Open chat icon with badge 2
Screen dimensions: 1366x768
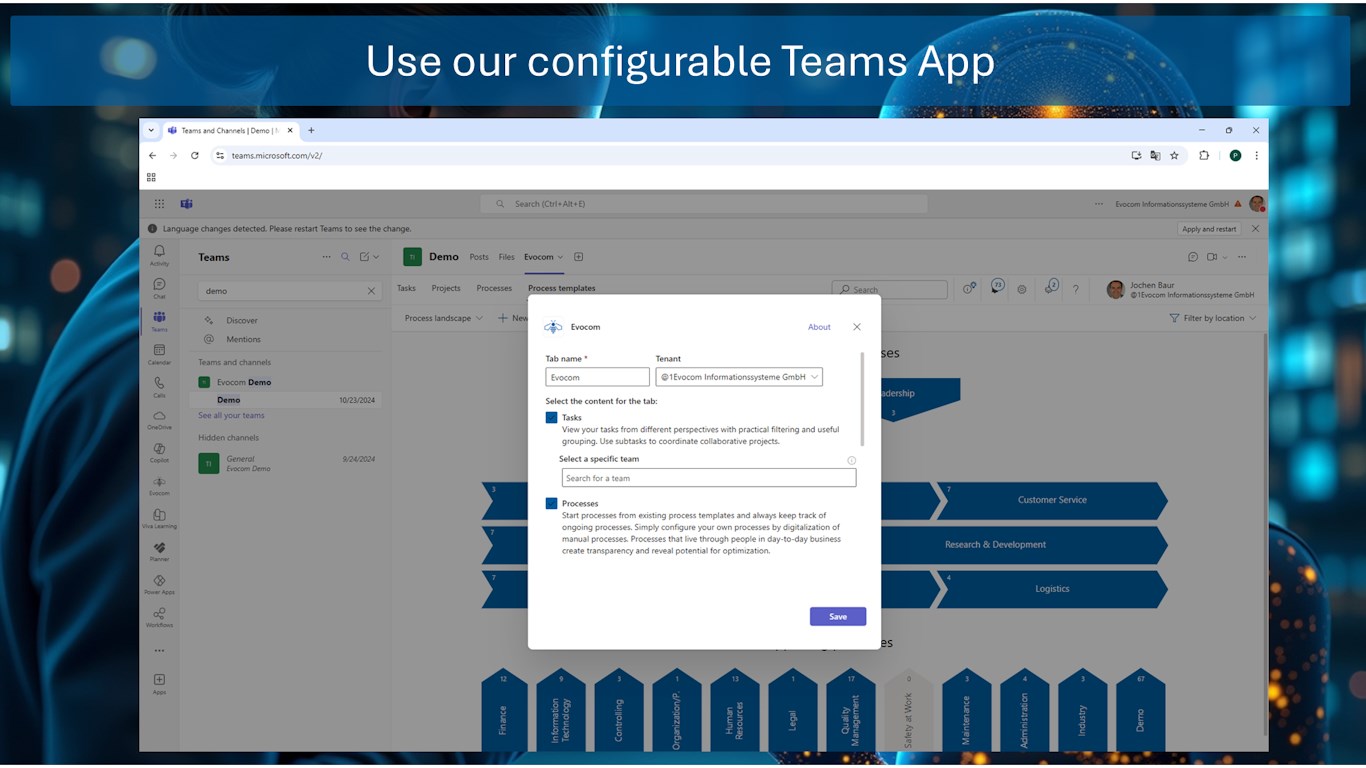(x=1051, y=287)
